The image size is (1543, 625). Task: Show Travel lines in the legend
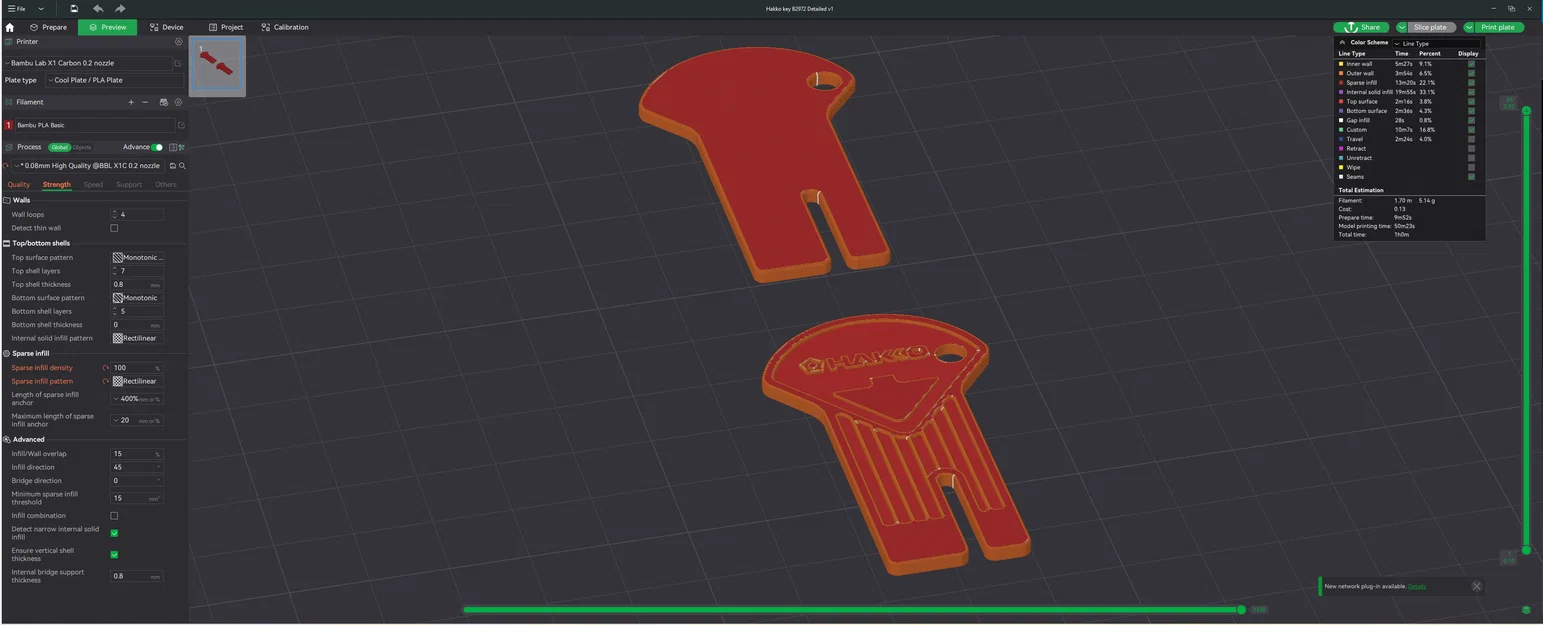point(1471,139)
